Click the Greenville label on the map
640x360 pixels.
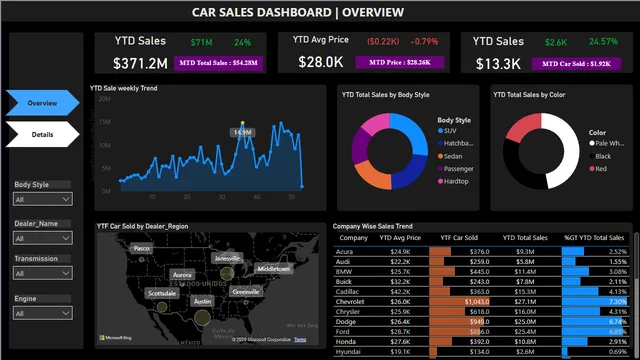tap(246, 291)
